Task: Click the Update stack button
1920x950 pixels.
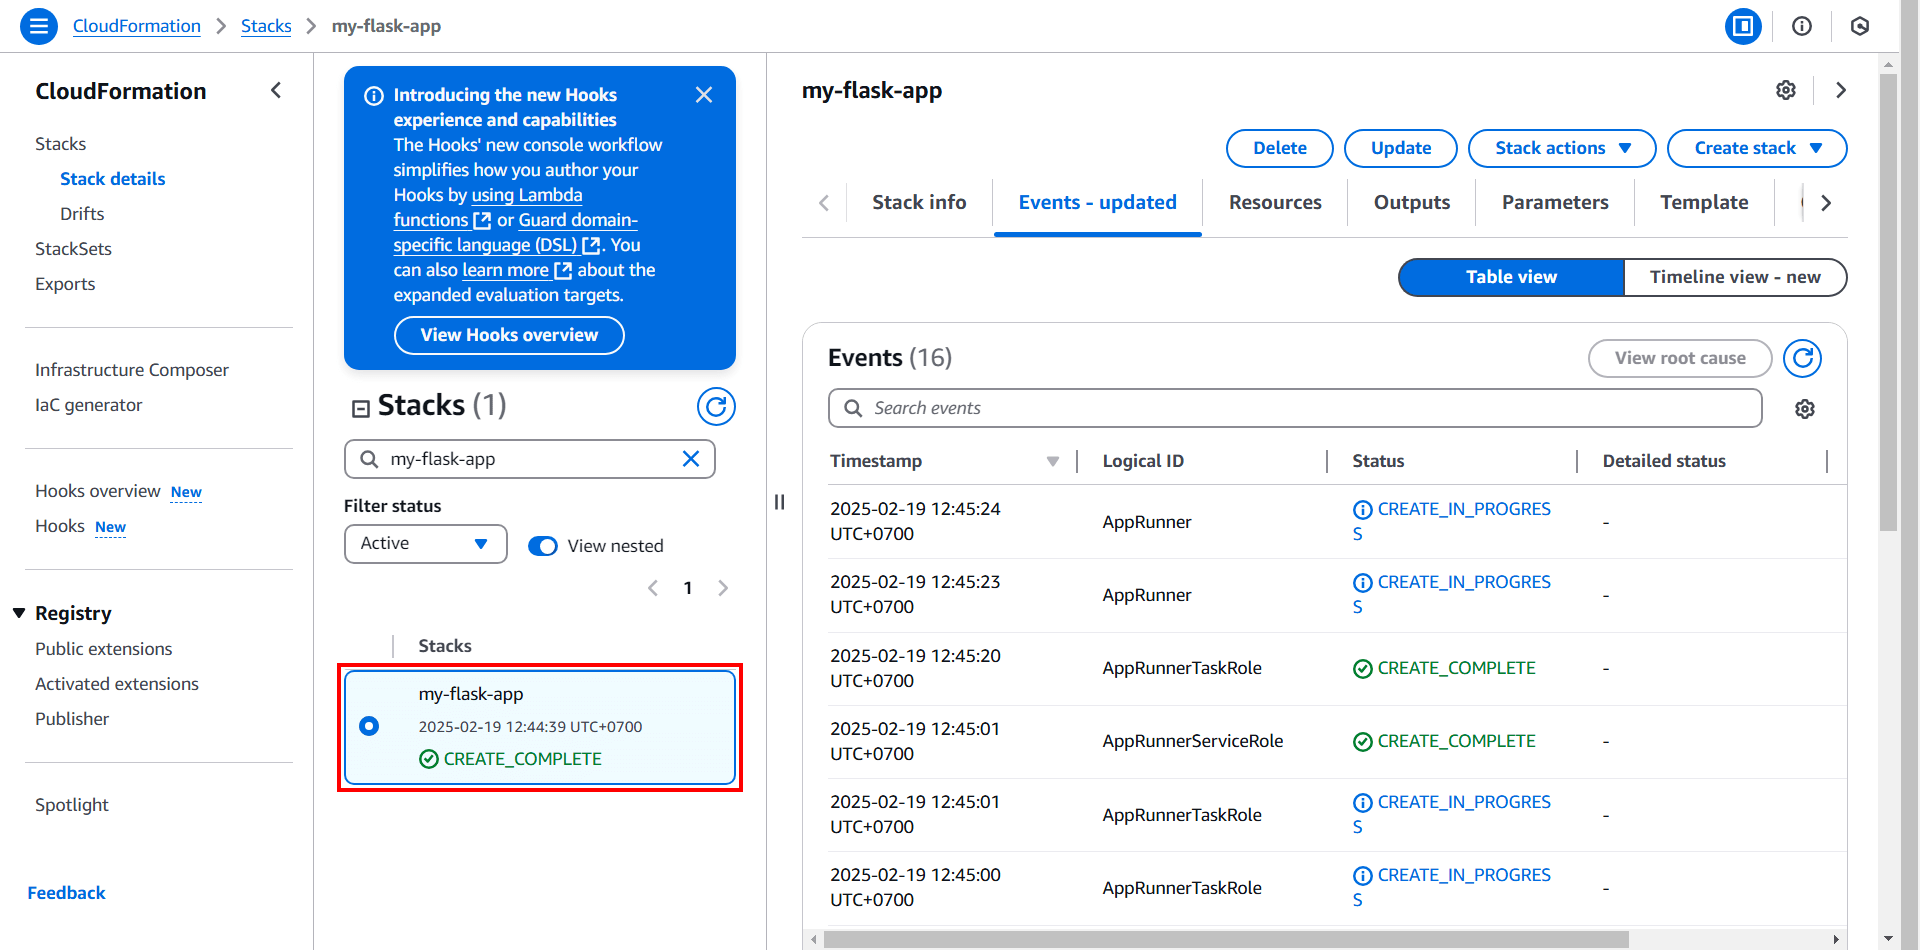Action: coord(1401,148)
